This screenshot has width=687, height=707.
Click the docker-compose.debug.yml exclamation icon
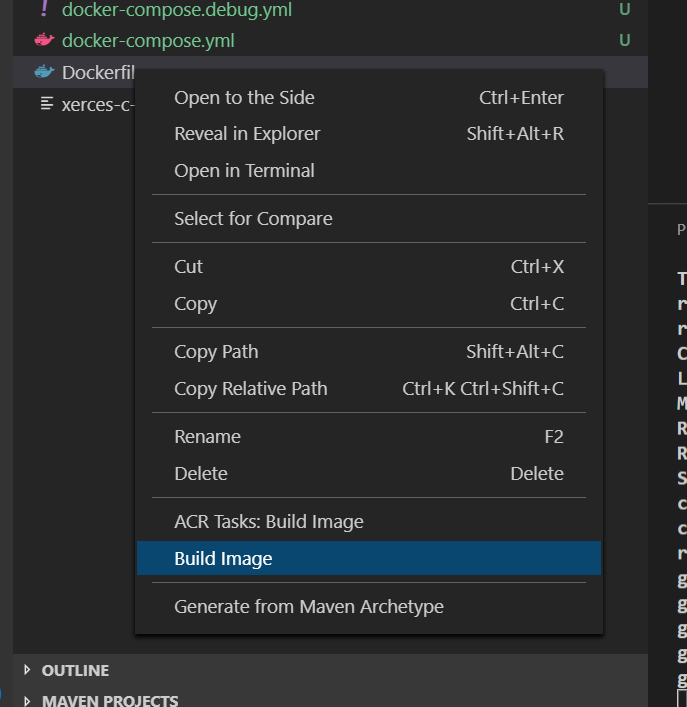[43, 10]
